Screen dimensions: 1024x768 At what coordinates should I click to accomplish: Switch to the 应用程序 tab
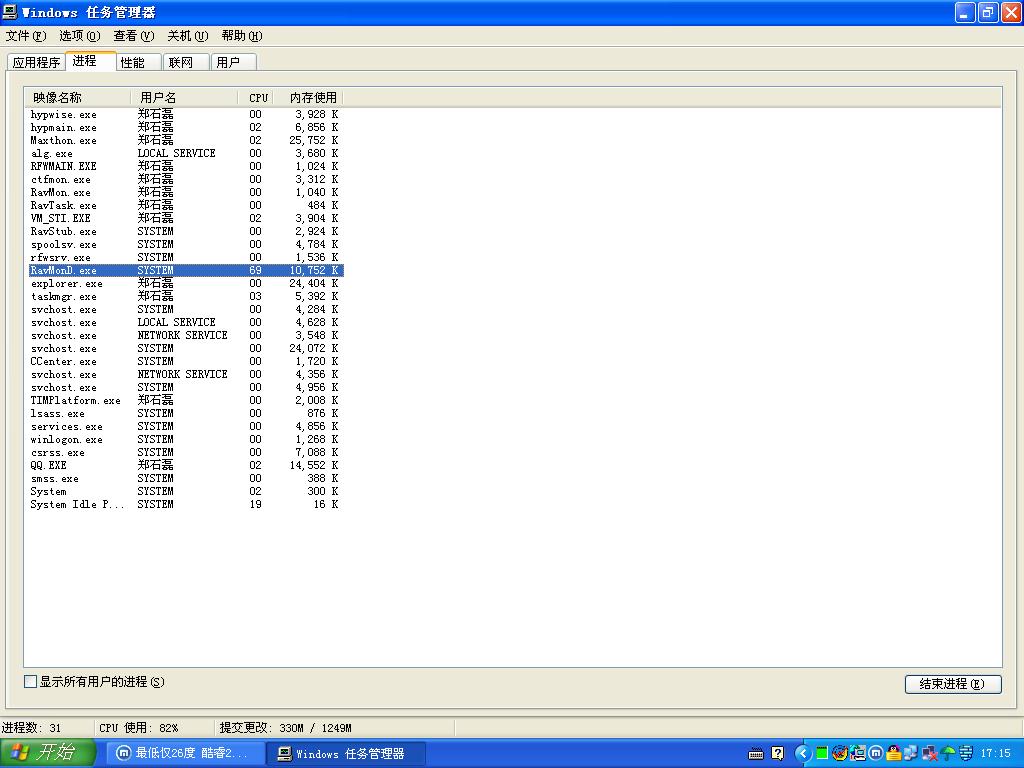(x=37, y=63)
